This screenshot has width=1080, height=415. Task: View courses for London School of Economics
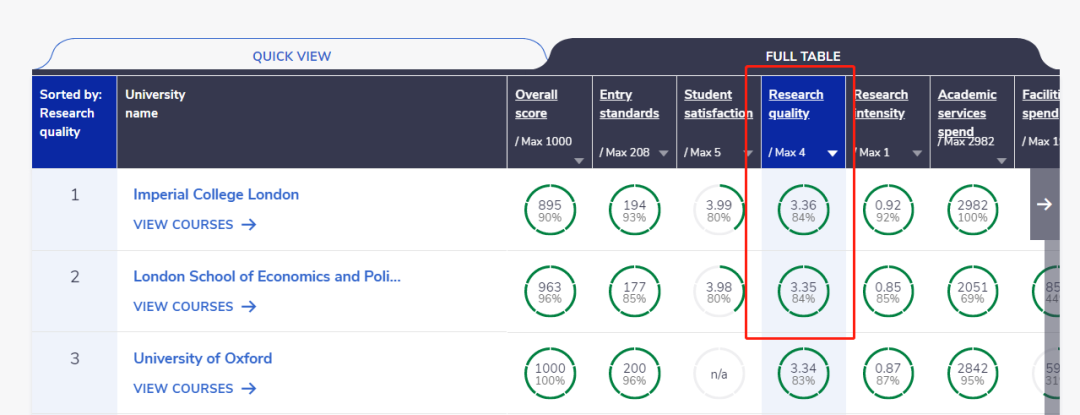[x=195, y=306]
